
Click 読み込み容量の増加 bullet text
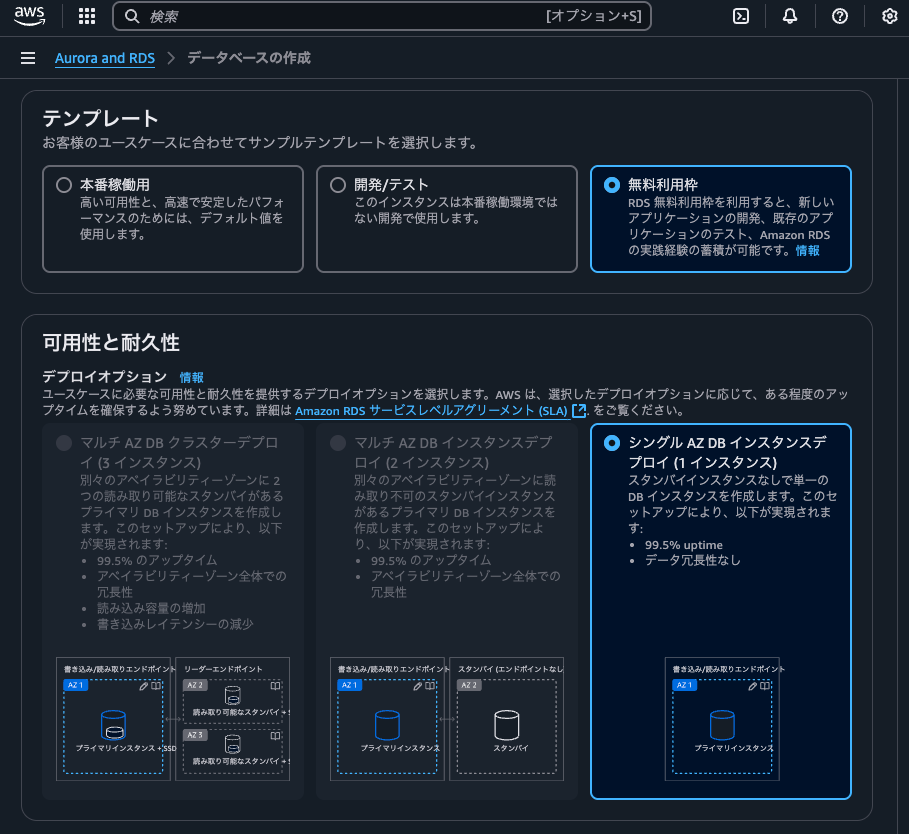coord(151,608)
